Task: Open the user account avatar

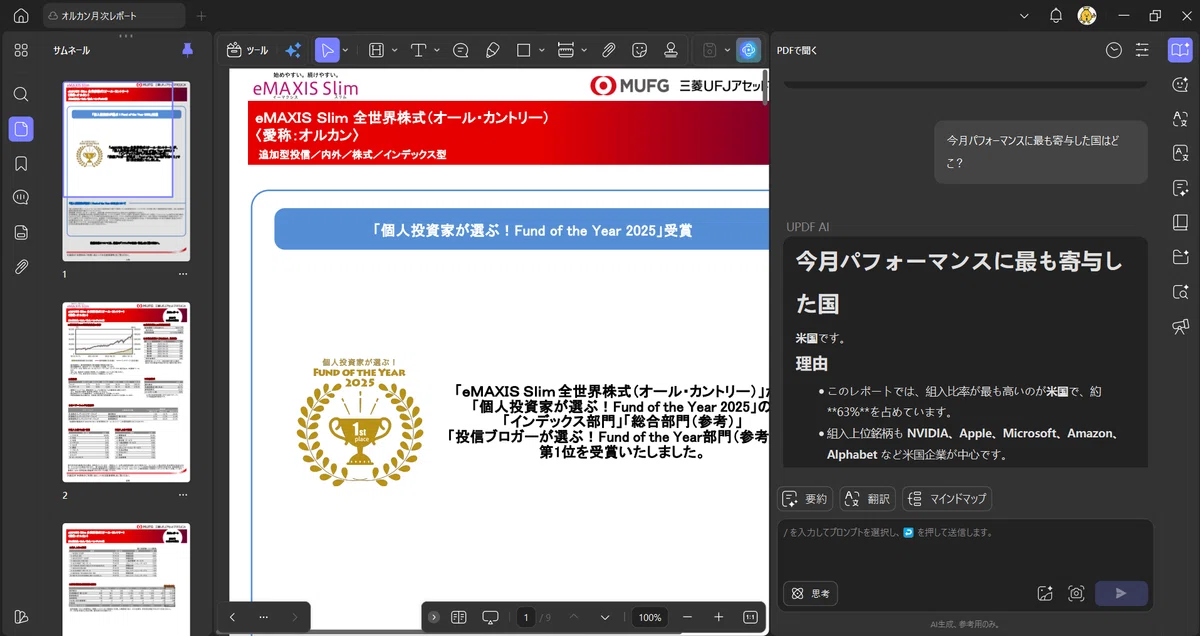Action: pos(1087,16)
